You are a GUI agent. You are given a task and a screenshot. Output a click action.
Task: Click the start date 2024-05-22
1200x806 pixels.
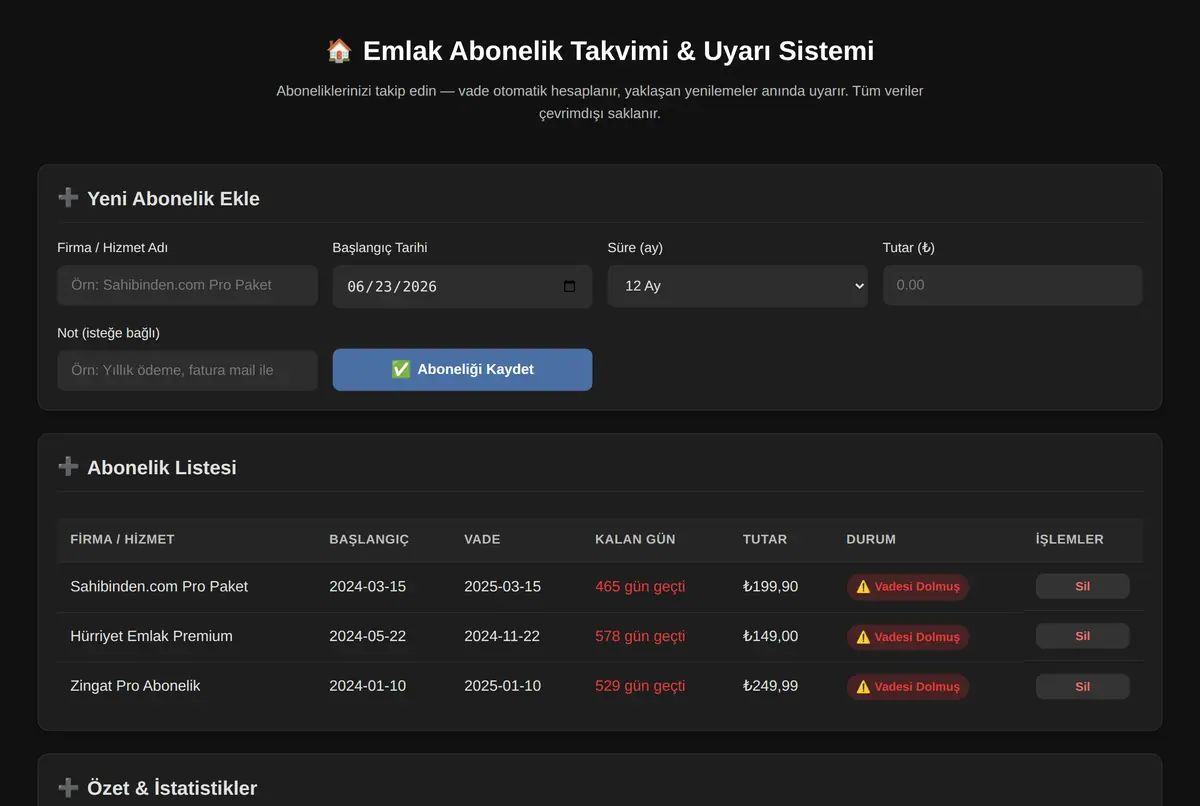click(367, 636)
